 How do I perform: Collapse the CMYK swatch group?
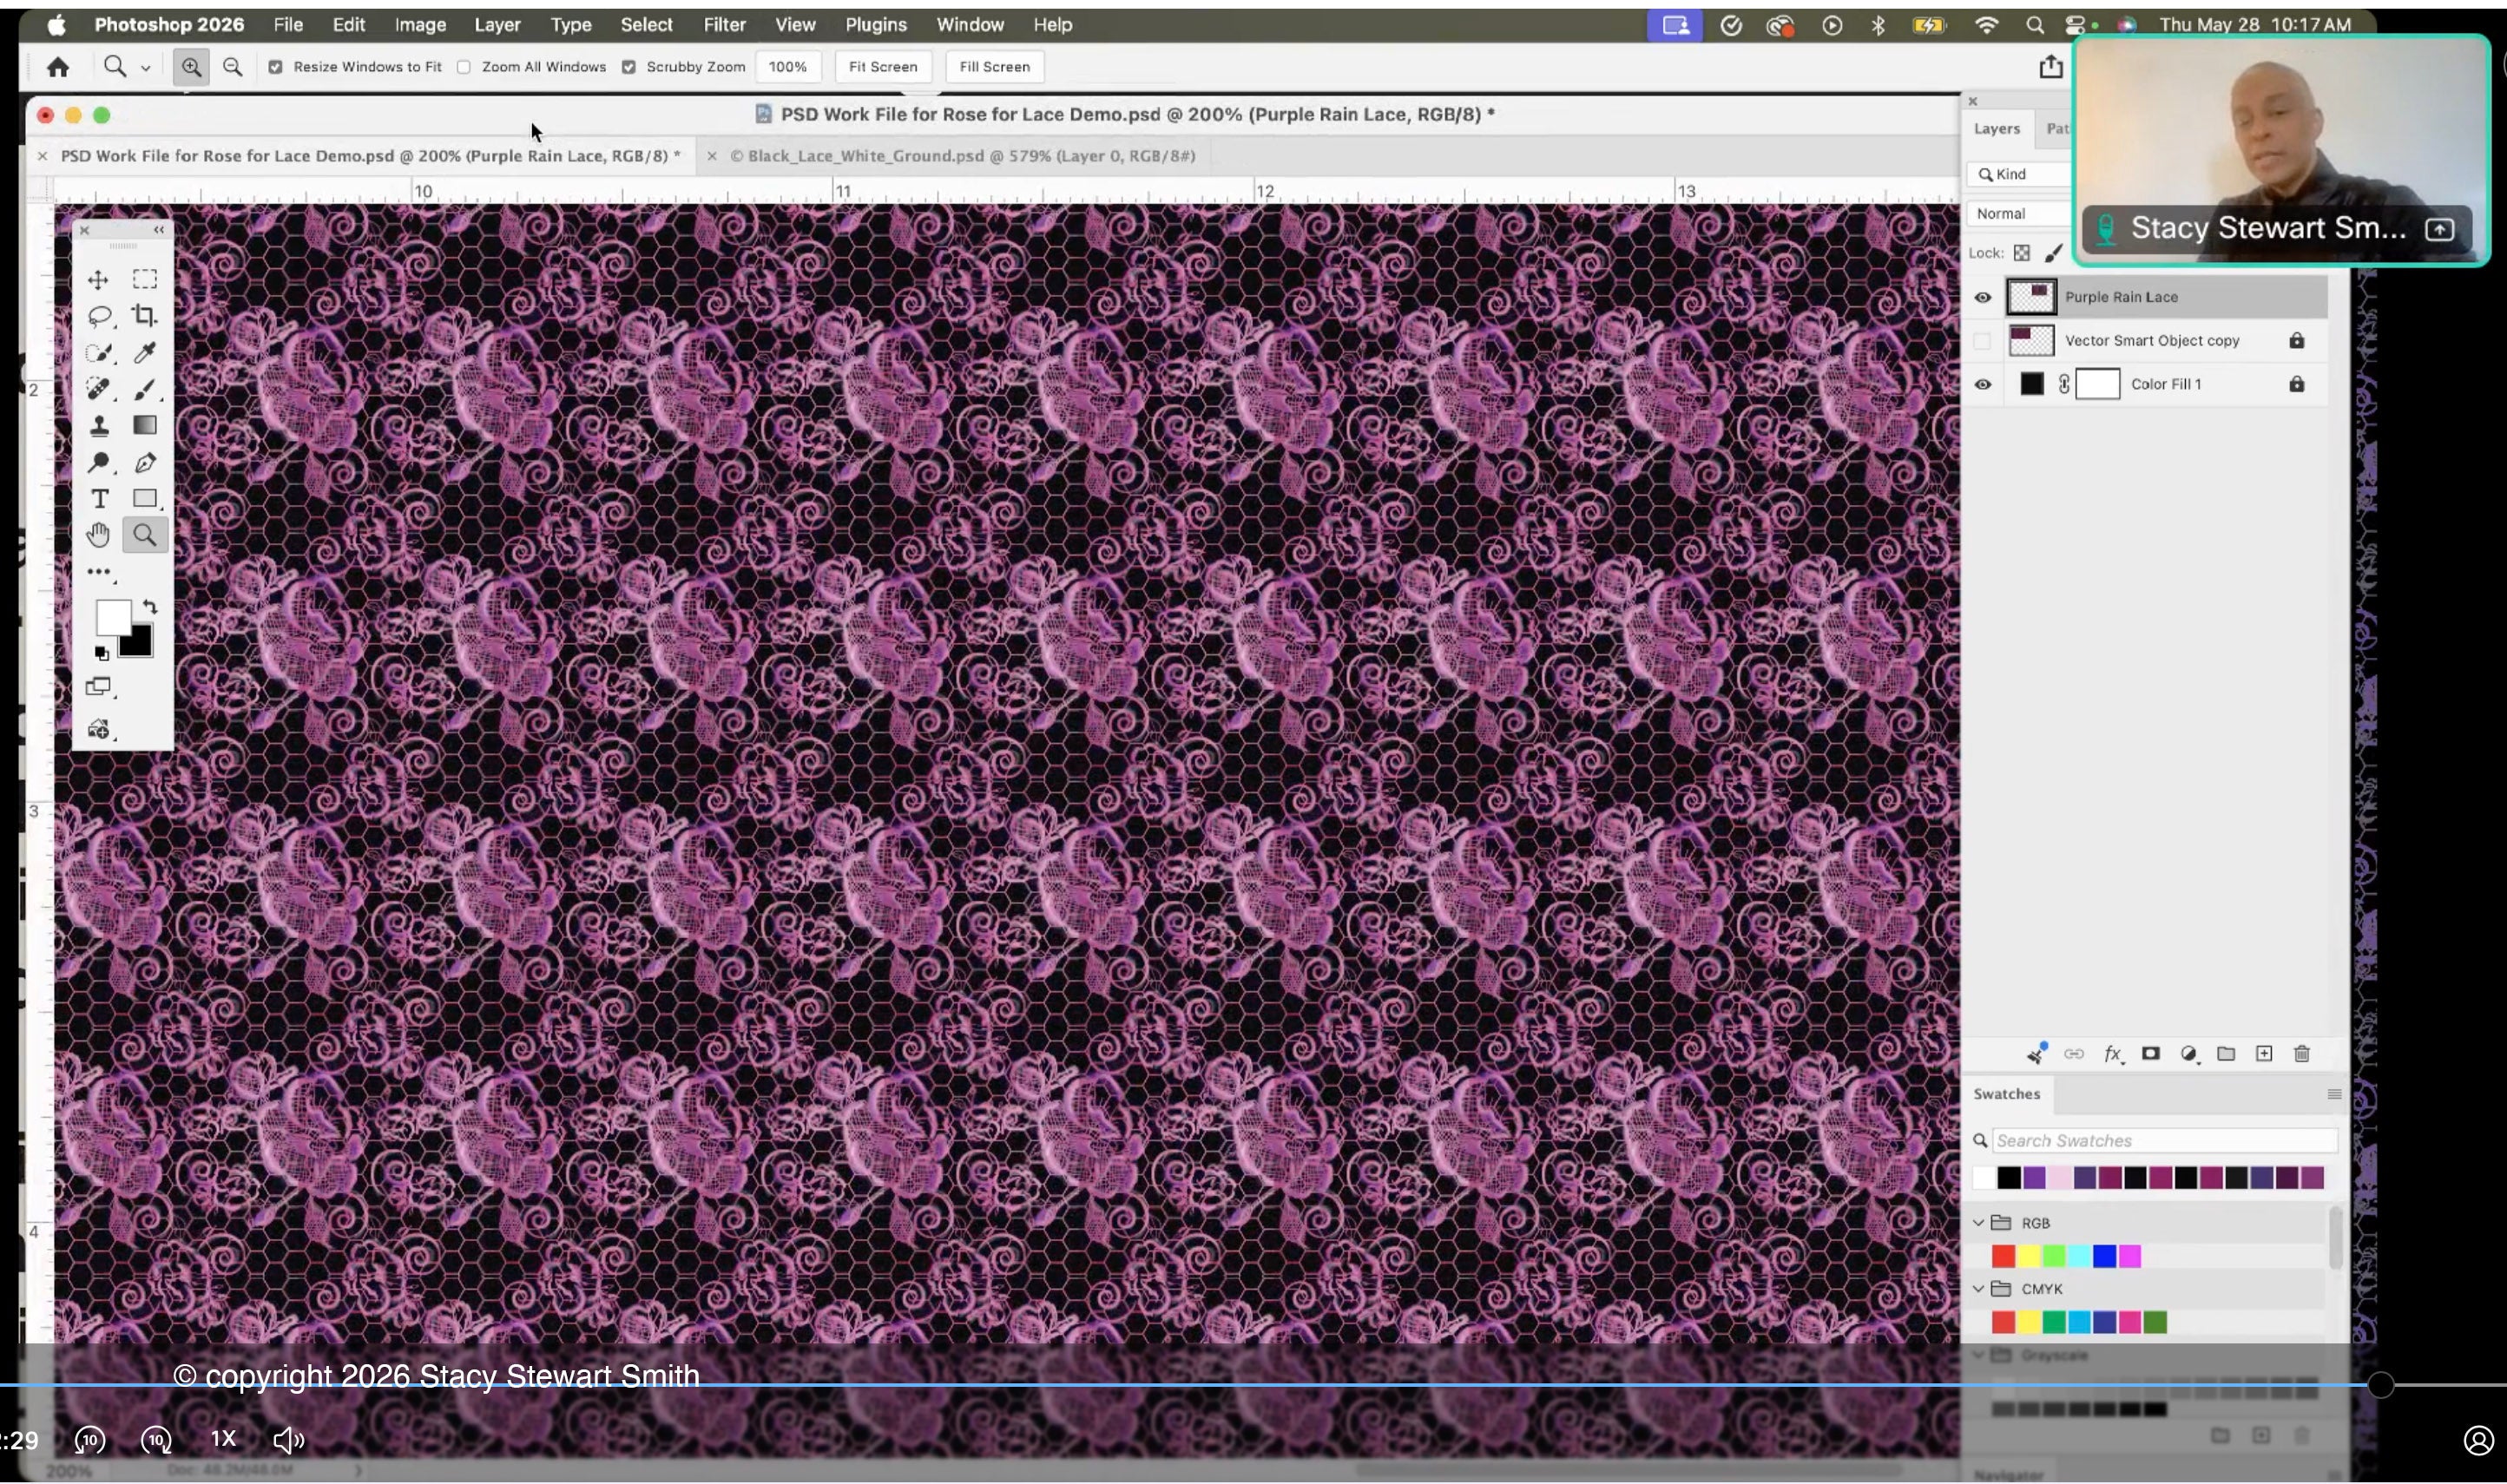coord(1978,1289)
